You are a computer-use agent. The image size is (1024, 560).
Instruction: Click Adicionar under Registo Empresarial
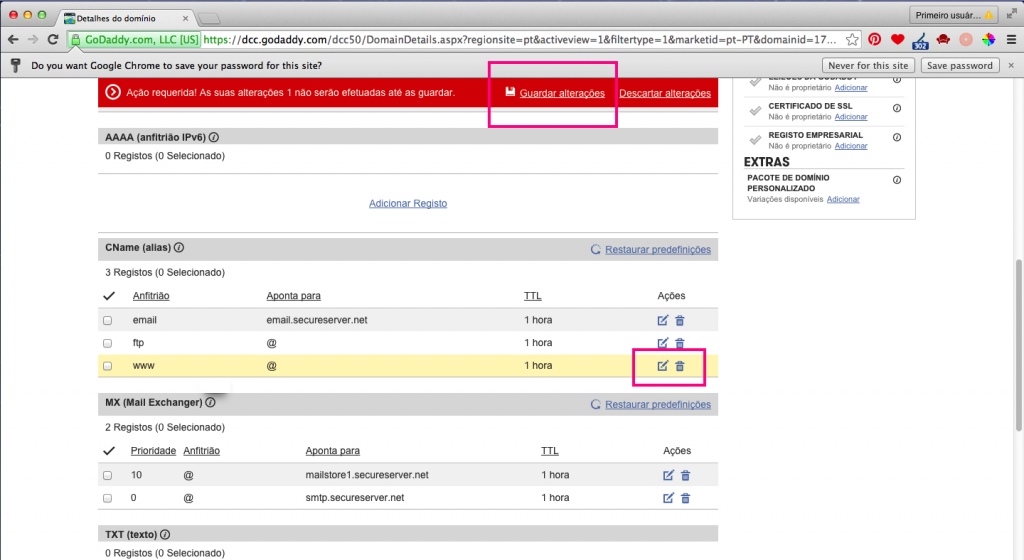click(851, 146)
